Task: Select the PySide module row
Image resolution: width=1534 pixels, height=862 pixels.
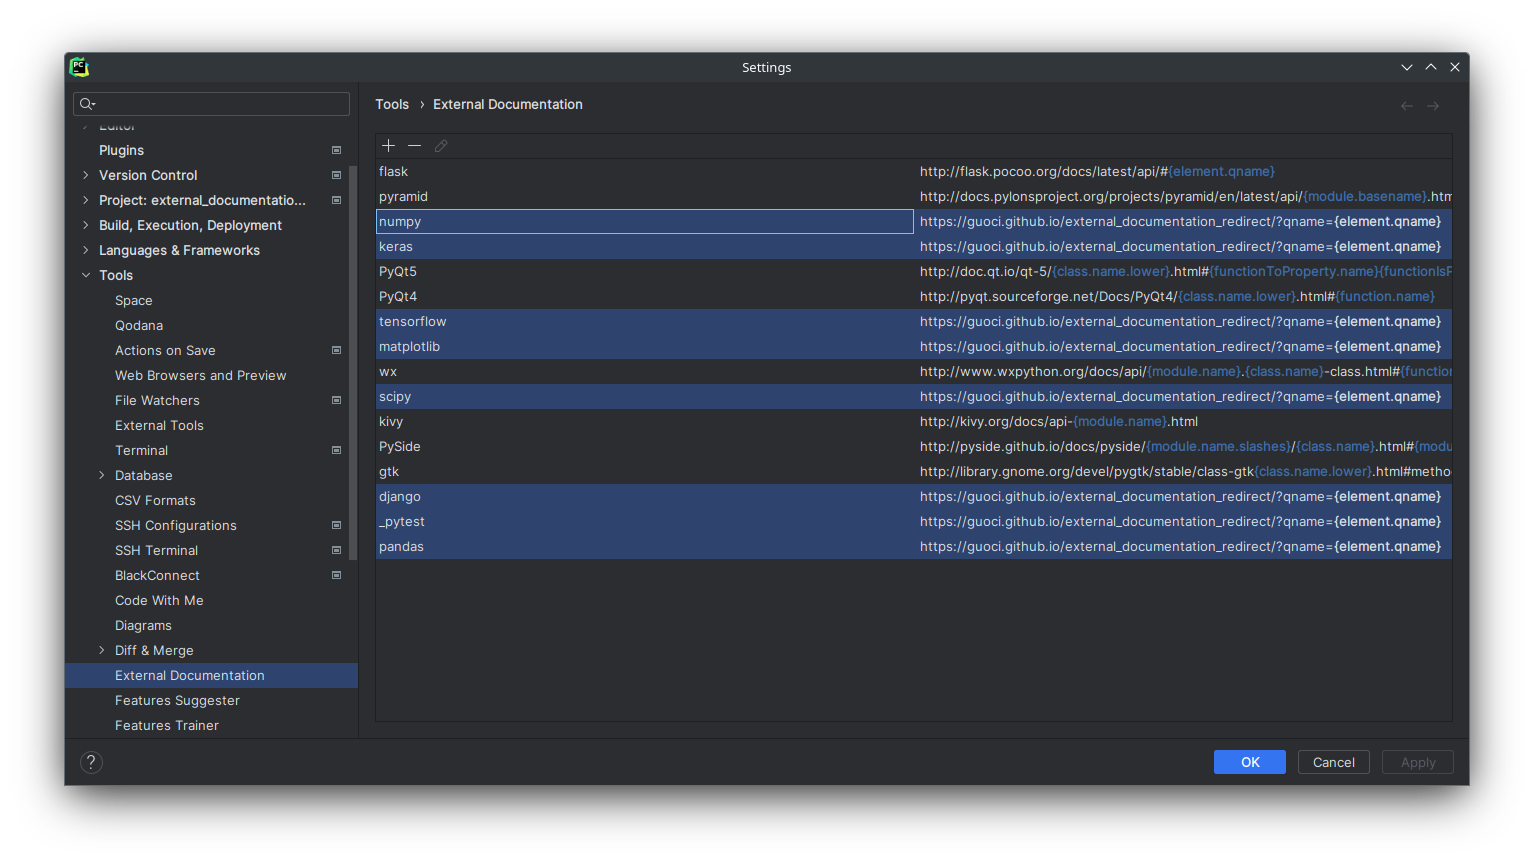Action: tap(914, 447)
